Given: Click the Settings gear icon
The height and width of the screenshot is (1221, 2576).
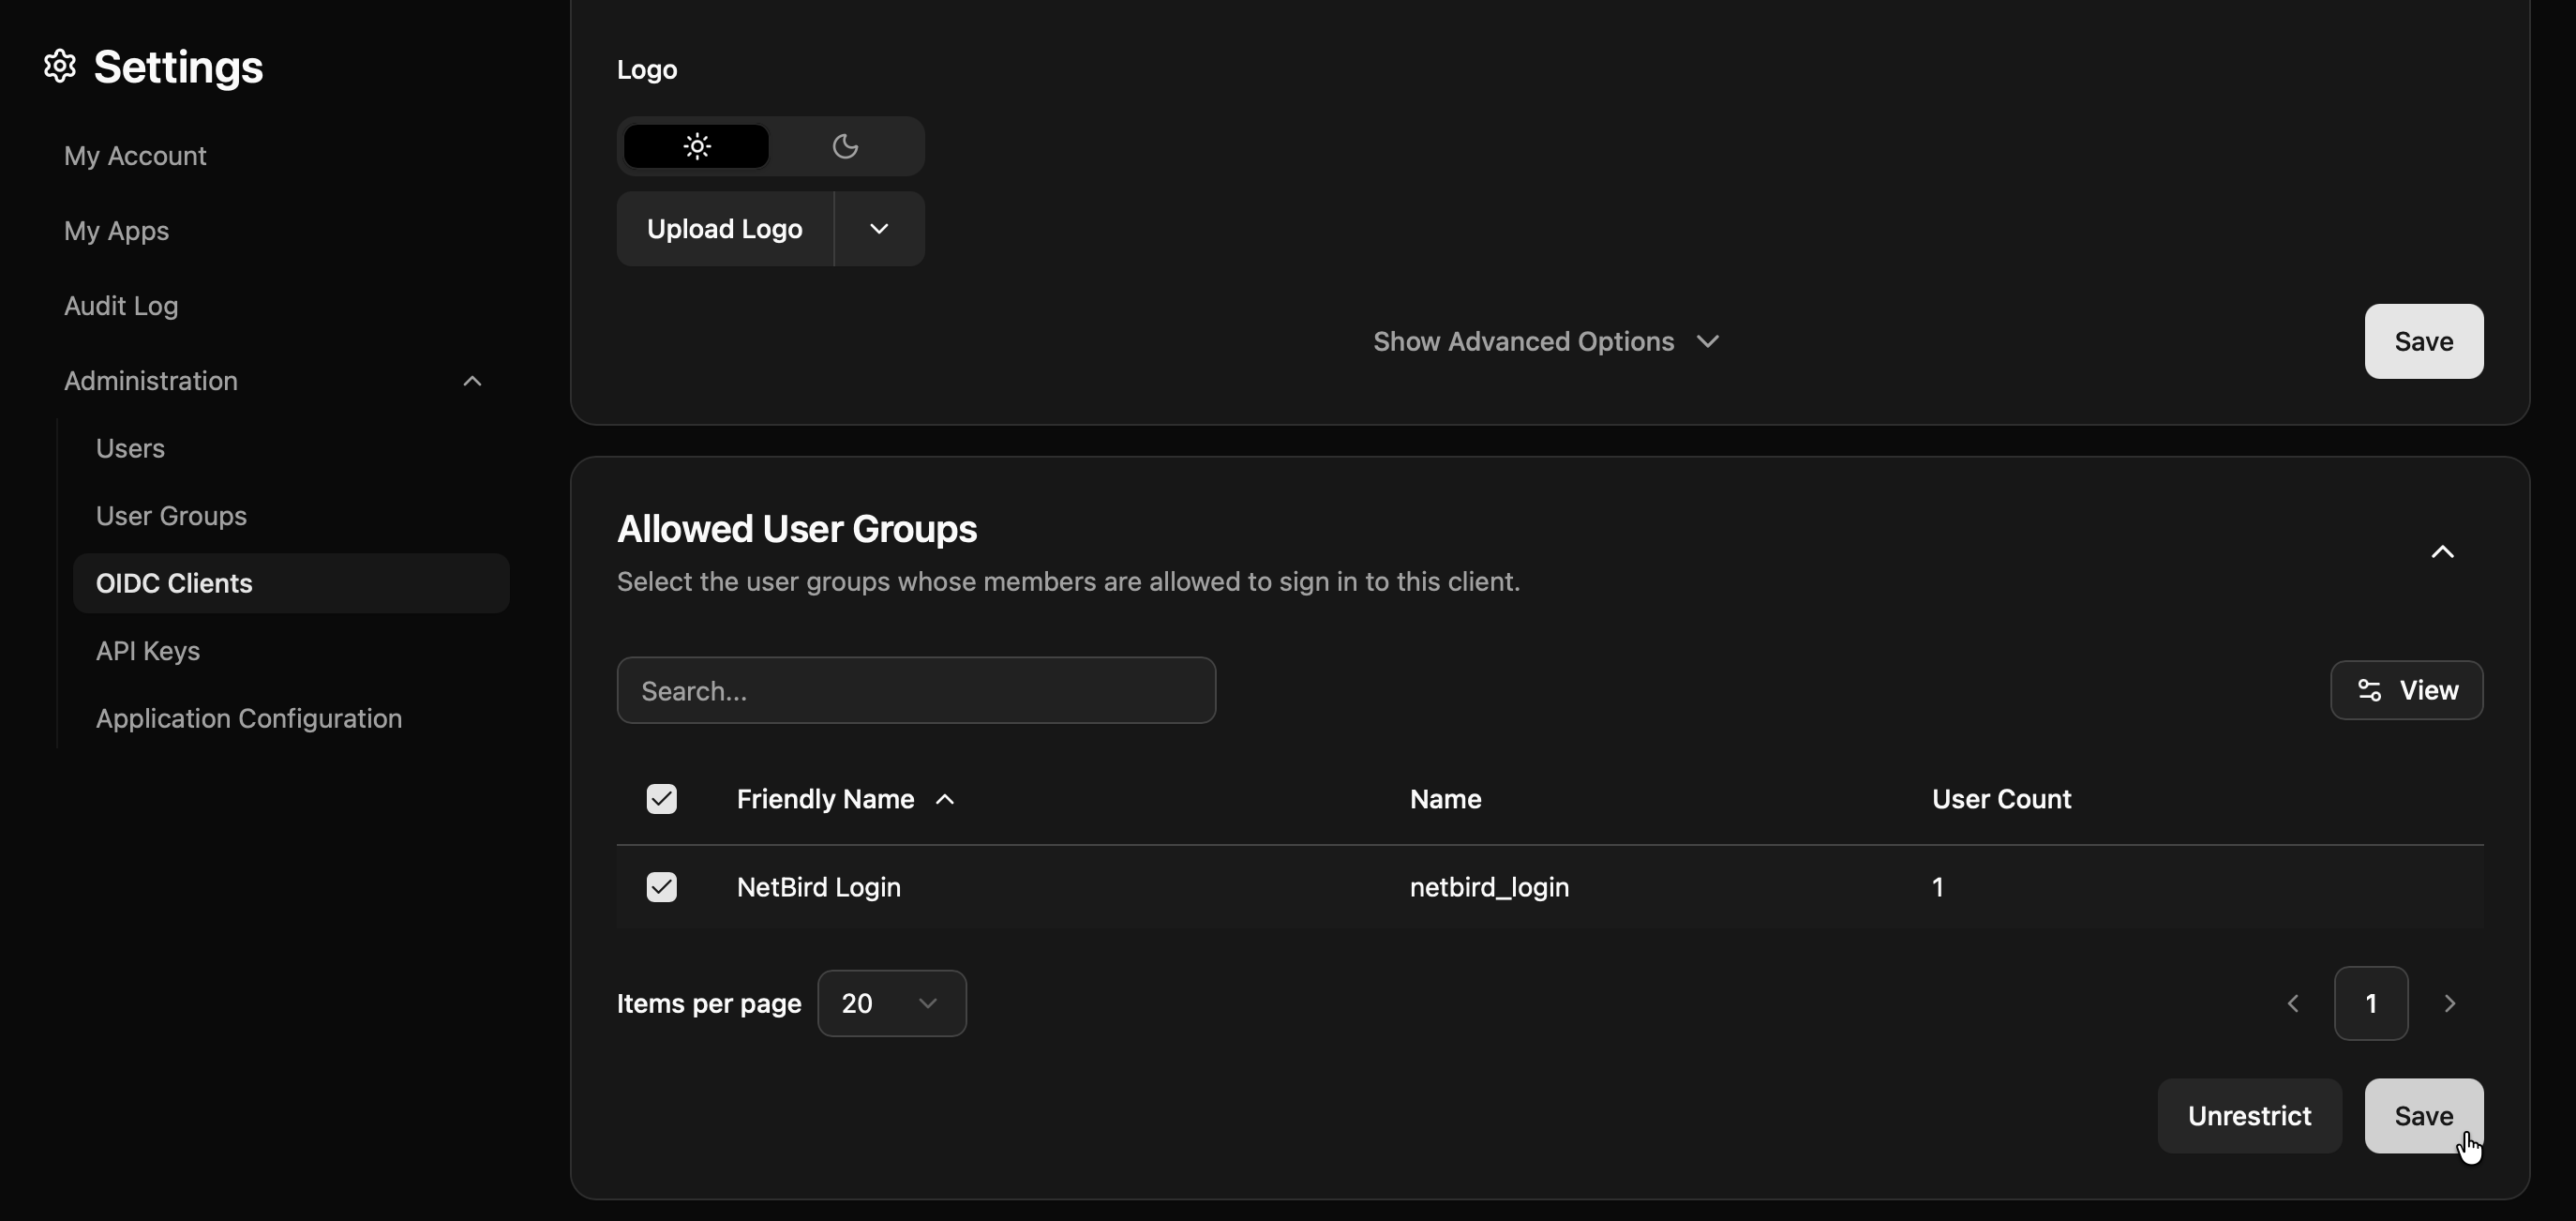Looking at the screenshot, I should (x=58, y=66).
